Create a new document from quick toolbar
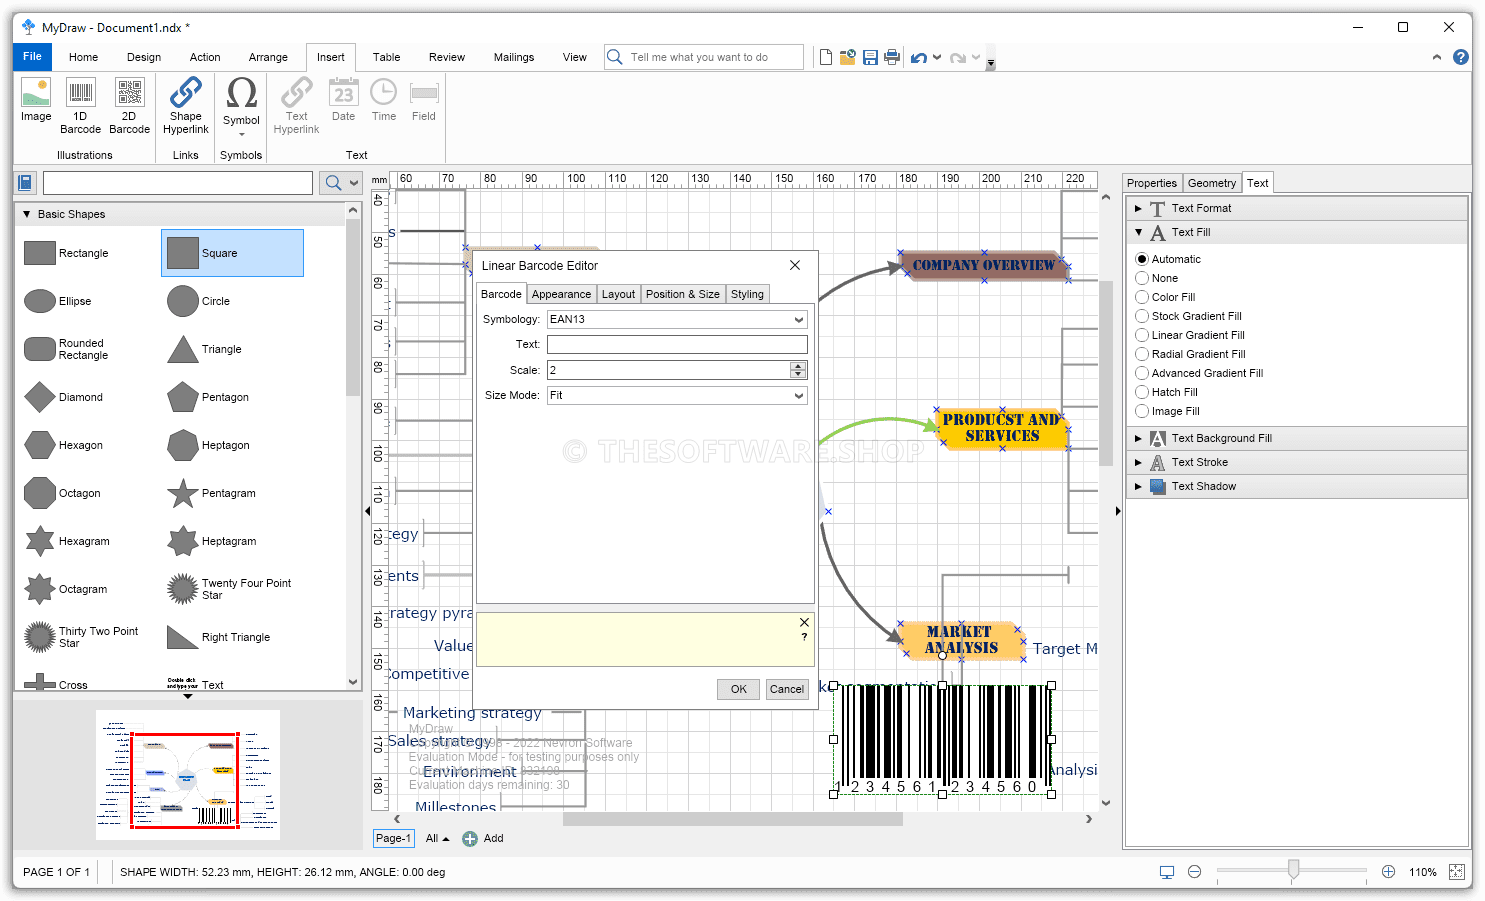Image resolution: width=1485 pixels, height=901 pixels. (x=826, y=58)
